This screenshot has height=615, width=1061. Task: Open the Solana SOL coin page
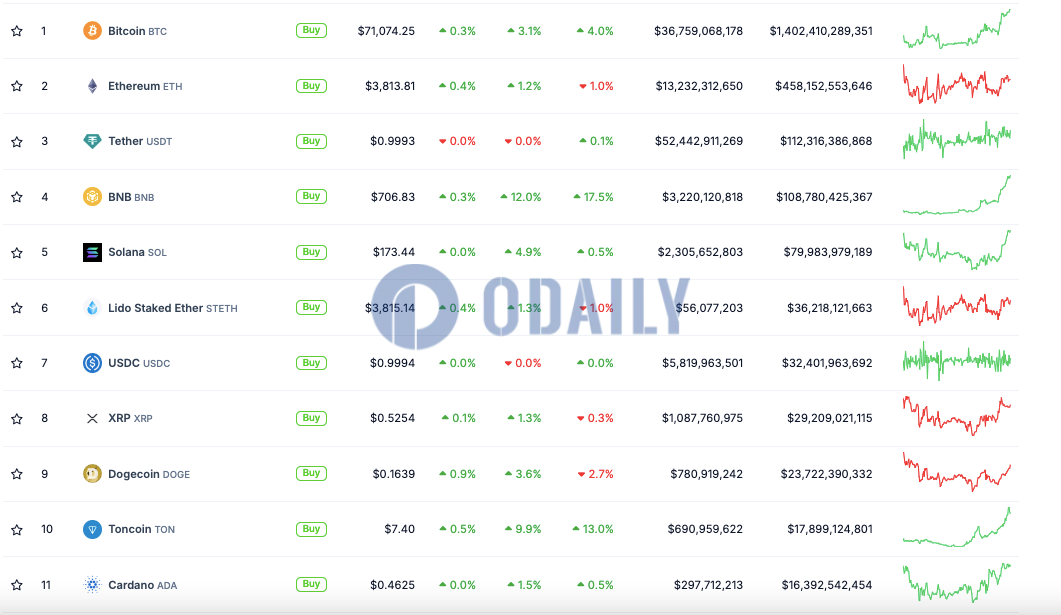click(137, 252)
